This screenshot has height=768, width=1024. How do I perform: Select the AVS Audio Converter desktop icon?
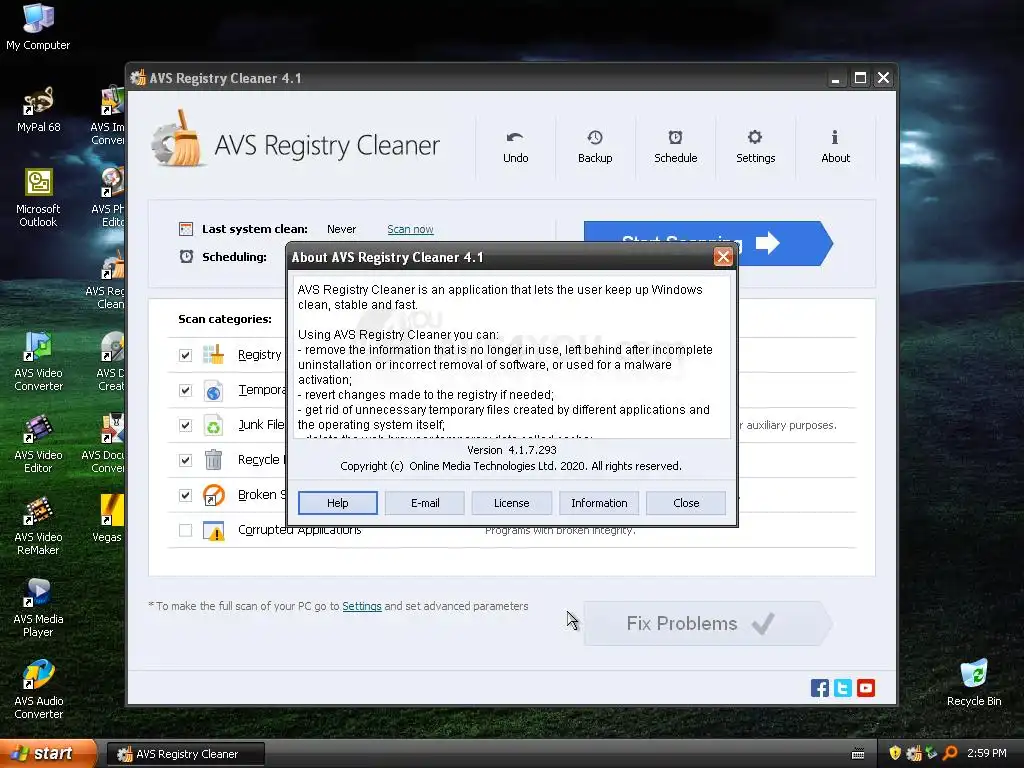(39, 690)
